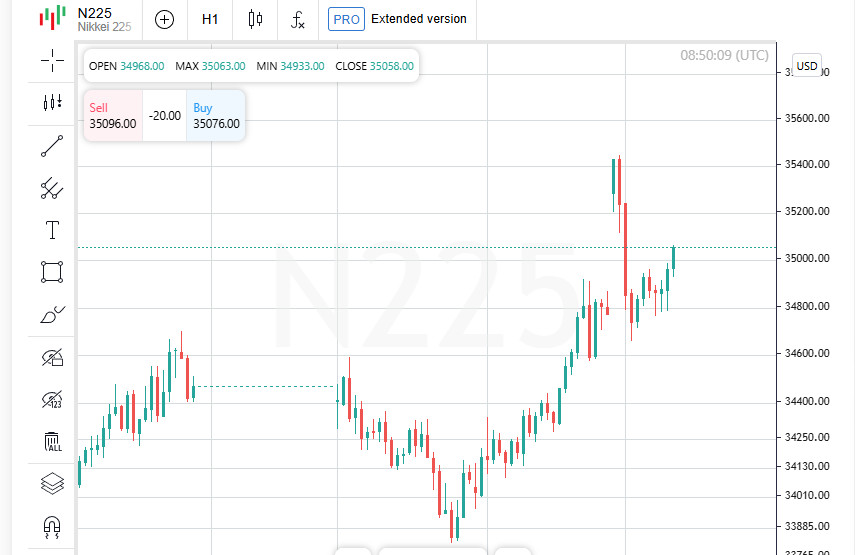Select the rectangle shape tool

52,272
